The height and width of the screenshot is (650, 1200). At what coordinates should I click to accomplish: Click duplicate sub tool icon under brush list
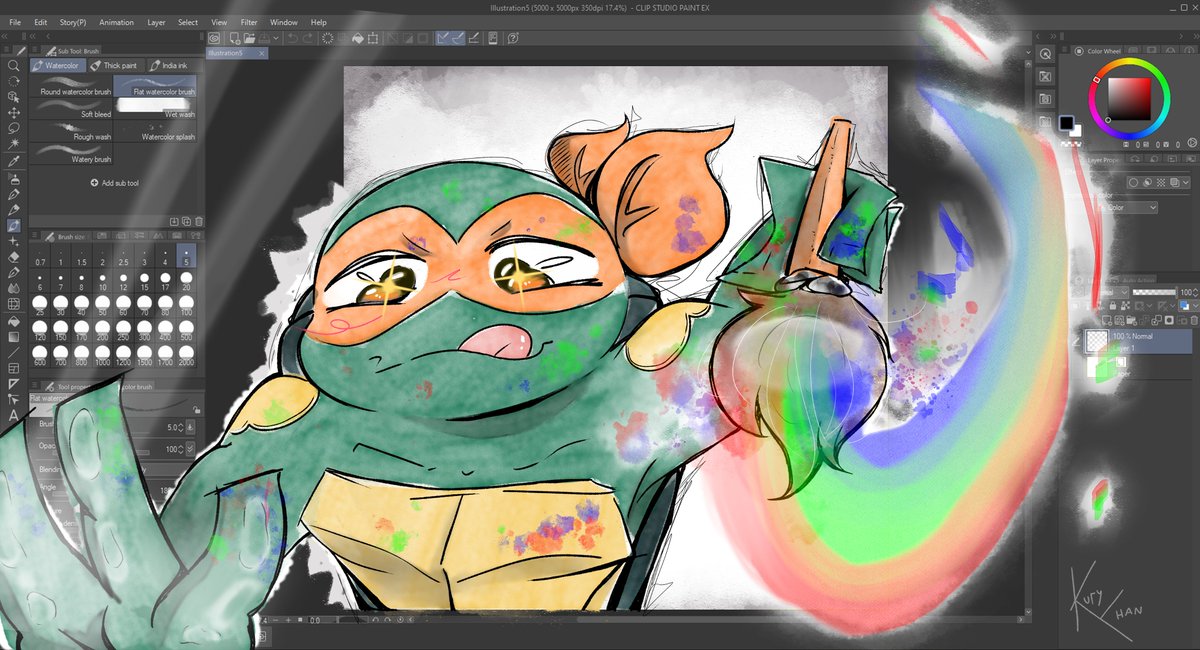pos(186,221)
